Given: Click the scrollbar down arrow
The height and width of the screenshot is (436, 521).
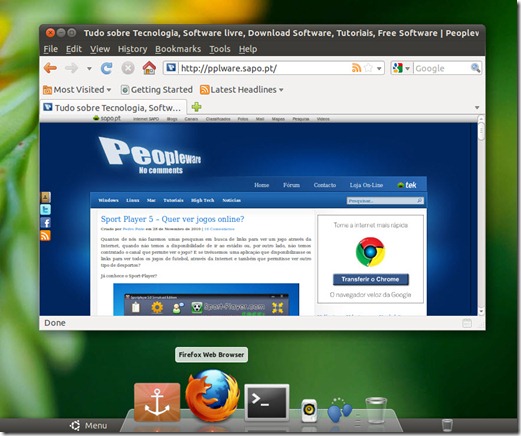Looking at the screenshot, I should click(x=481, y=312).
